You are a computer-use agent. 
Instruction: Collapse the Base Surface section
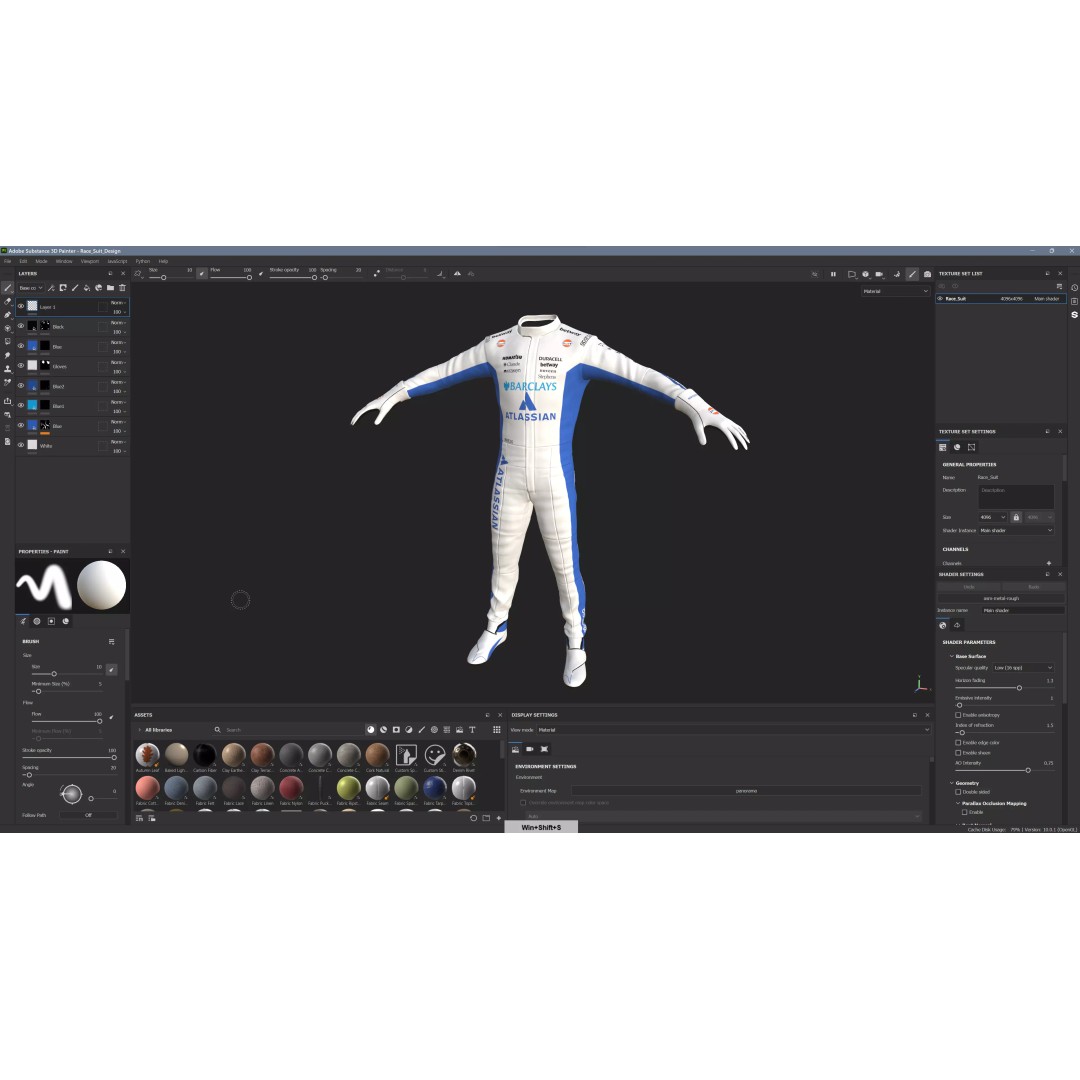click(x=952, y=656)
